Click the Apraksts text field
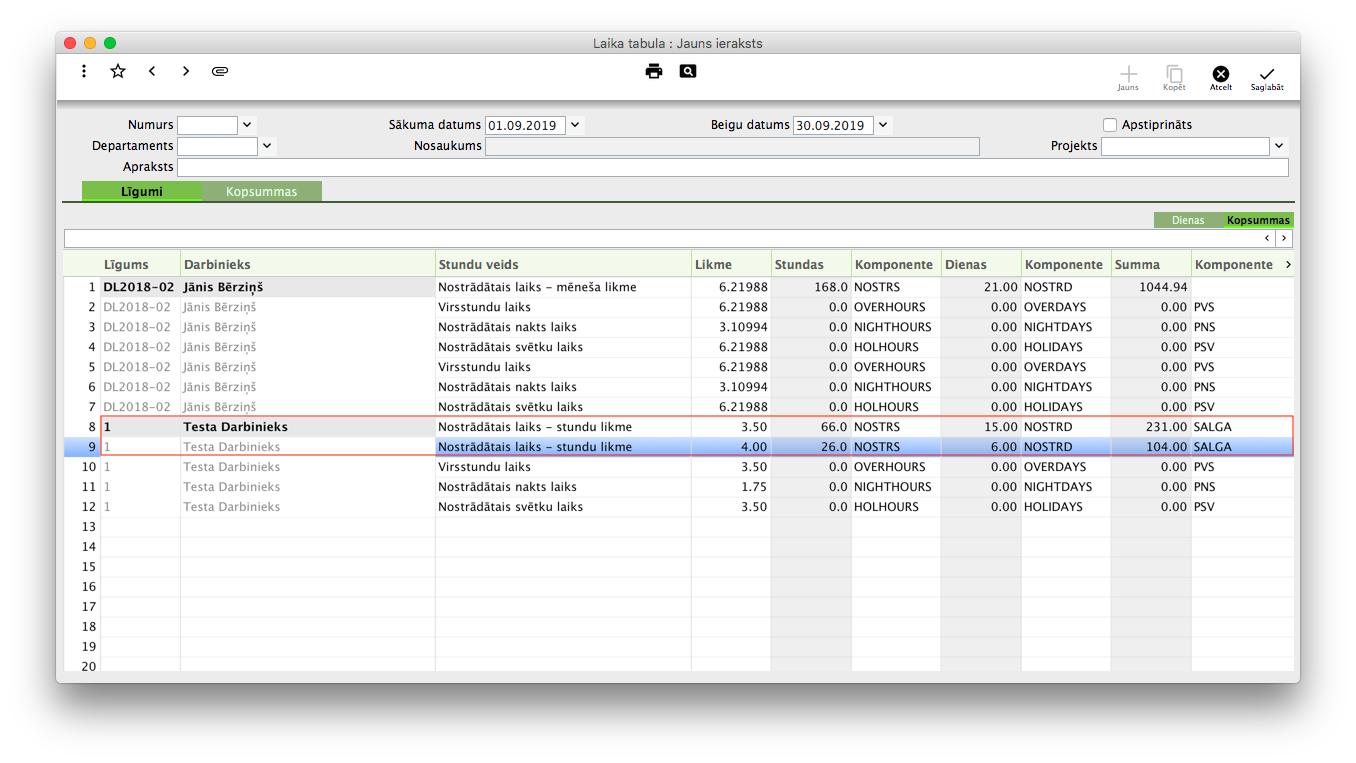1356x763 pixels. tap(732, 167)
